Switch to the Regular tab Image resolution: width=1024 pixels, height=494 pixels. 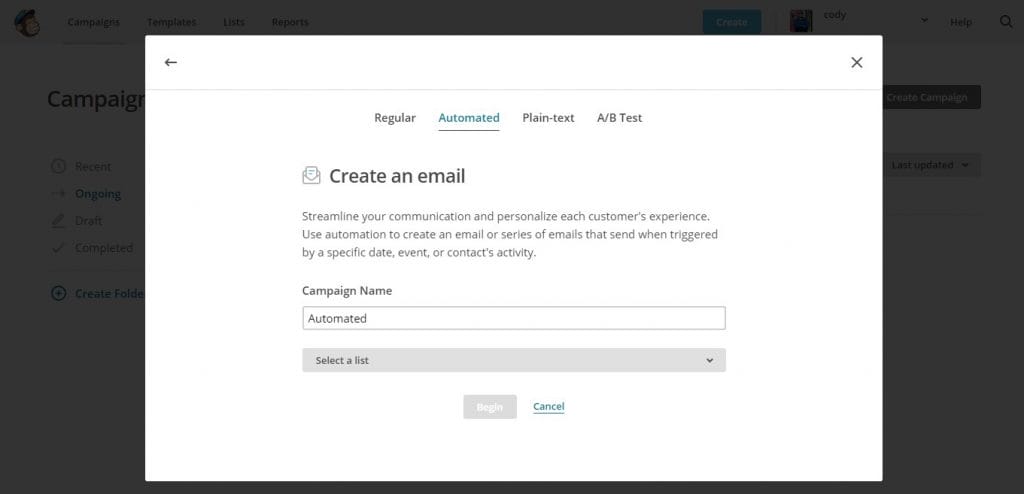[395, 118]
